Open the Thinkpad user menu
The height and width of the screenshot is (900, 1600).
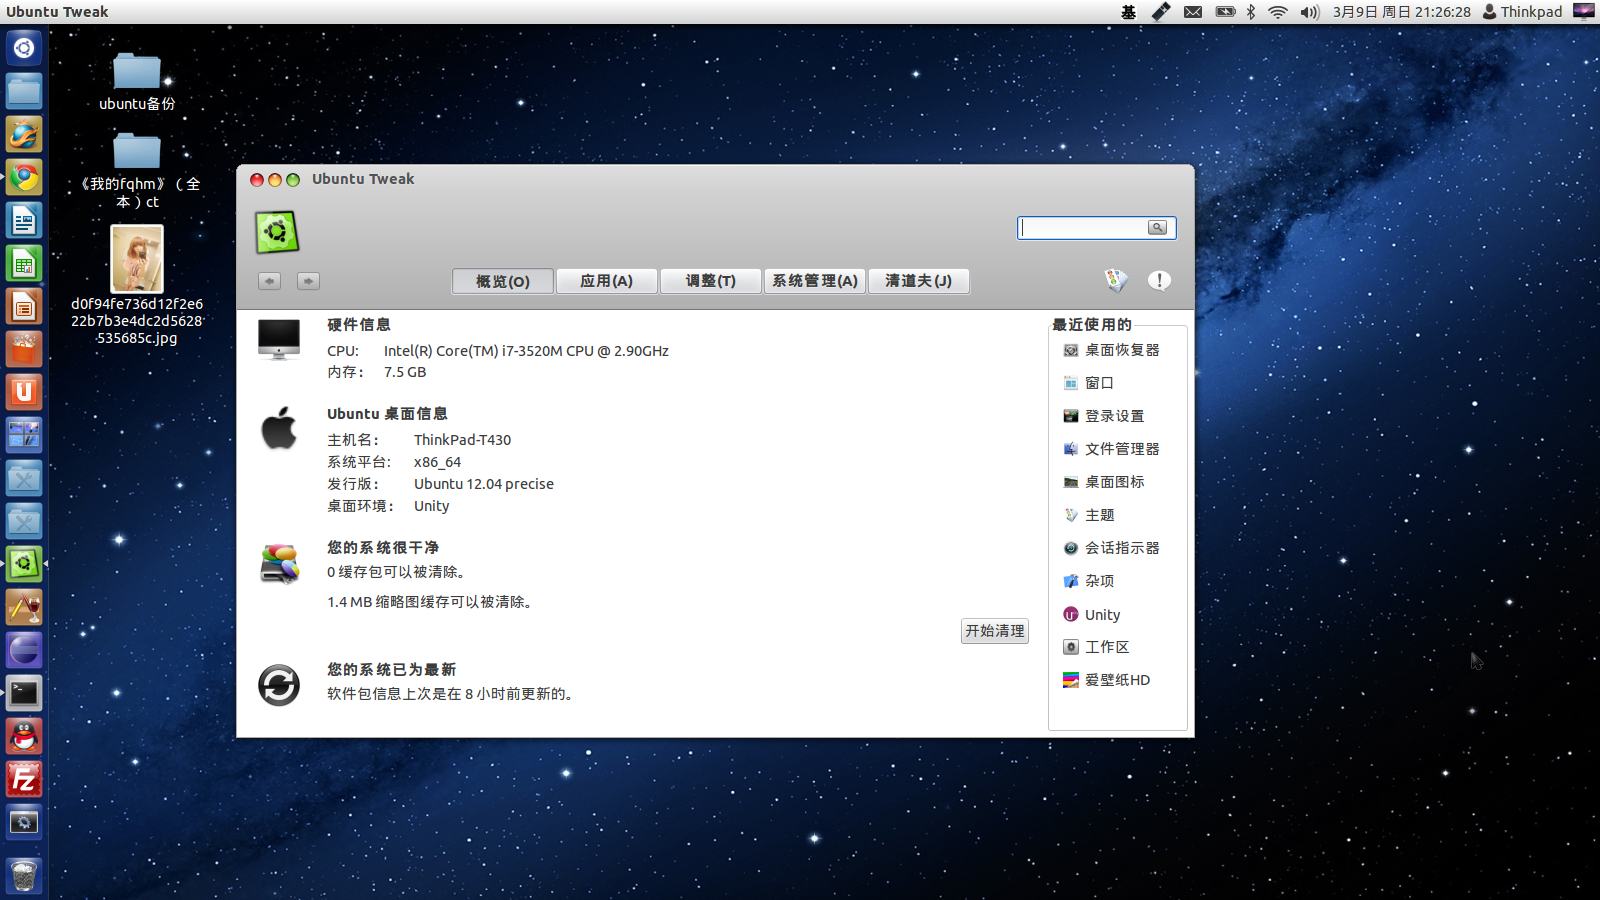(1522, 12)
